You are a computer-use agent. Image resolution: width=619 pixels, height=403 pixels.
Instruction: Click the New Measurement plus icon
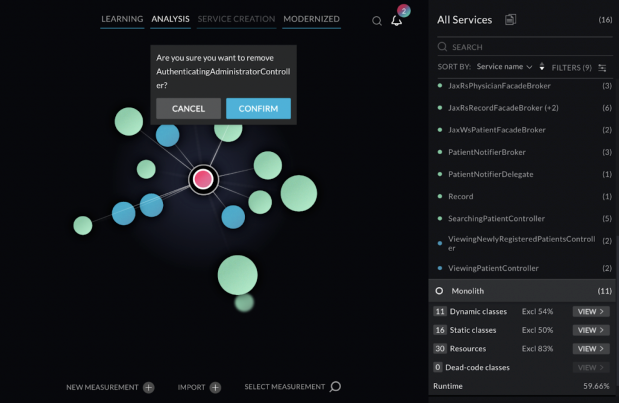[148, 387]
